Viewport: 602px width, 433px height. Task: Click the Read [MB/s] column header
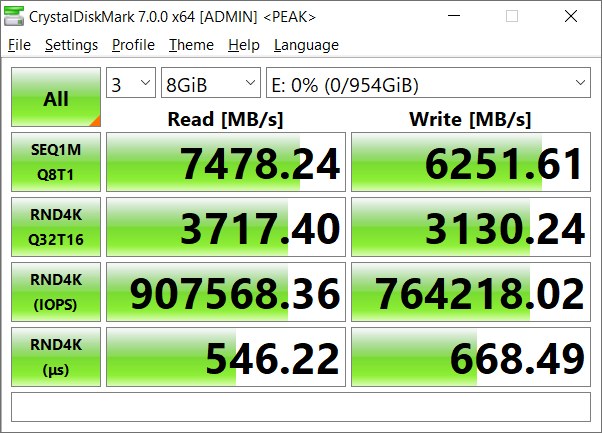tap(225, 119)
